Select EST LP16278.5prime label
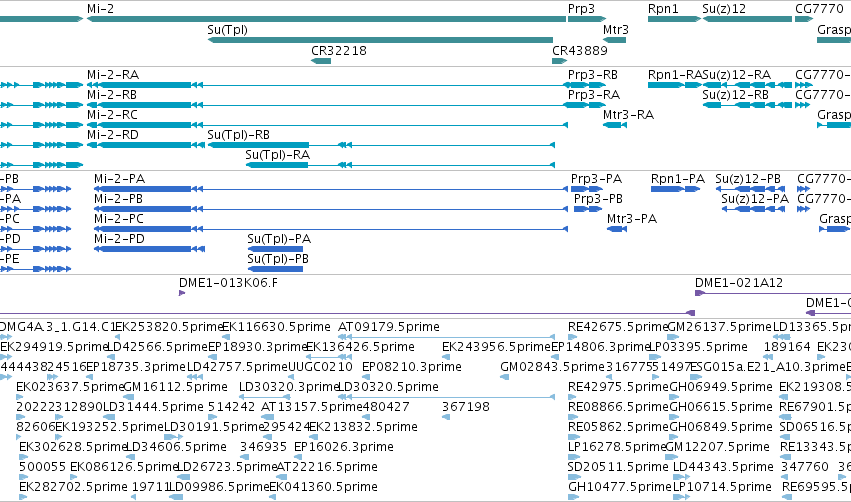Viewport: 851px width, 502px height. 617,447
